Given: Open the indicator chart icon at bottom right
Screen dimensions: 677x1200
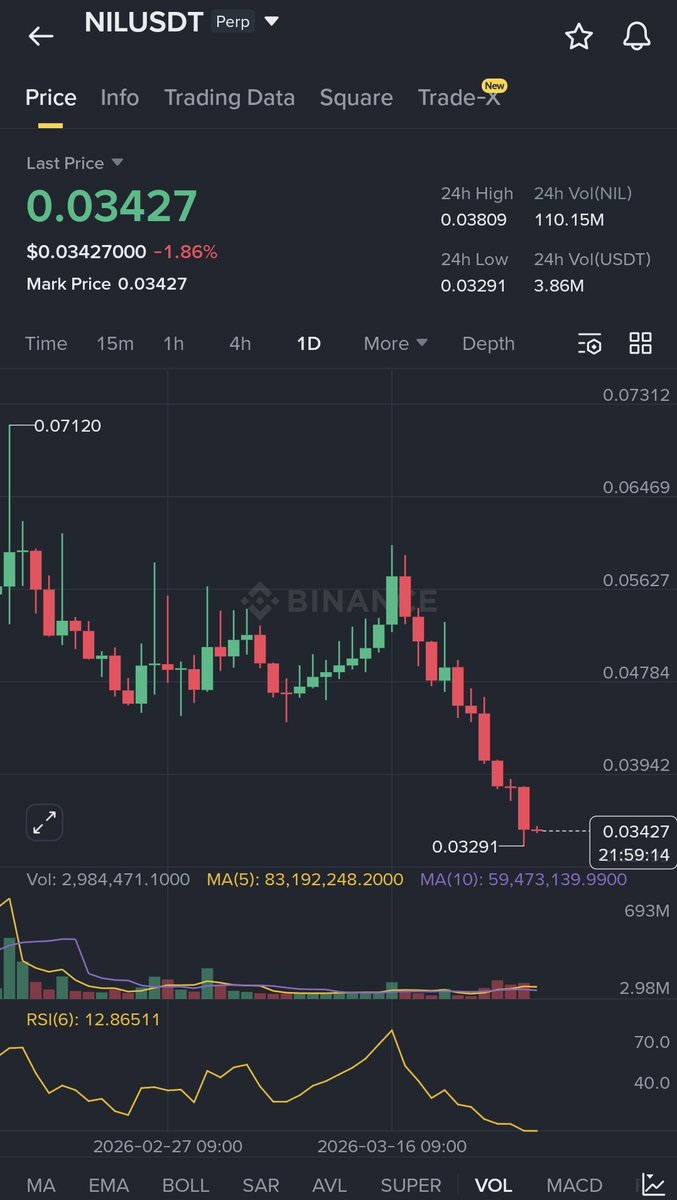Looking at the screenshot, I should click(654, 1185).
